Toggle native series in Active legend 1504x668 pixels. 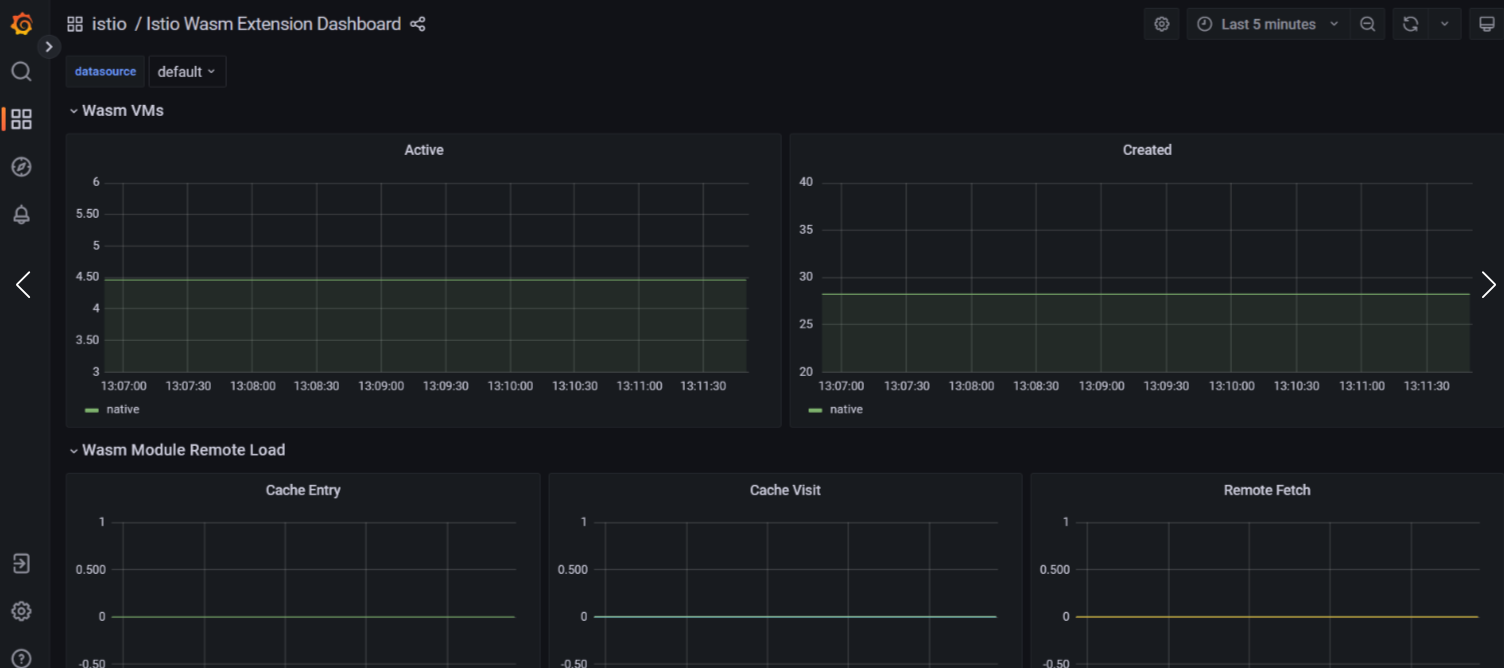123,409
